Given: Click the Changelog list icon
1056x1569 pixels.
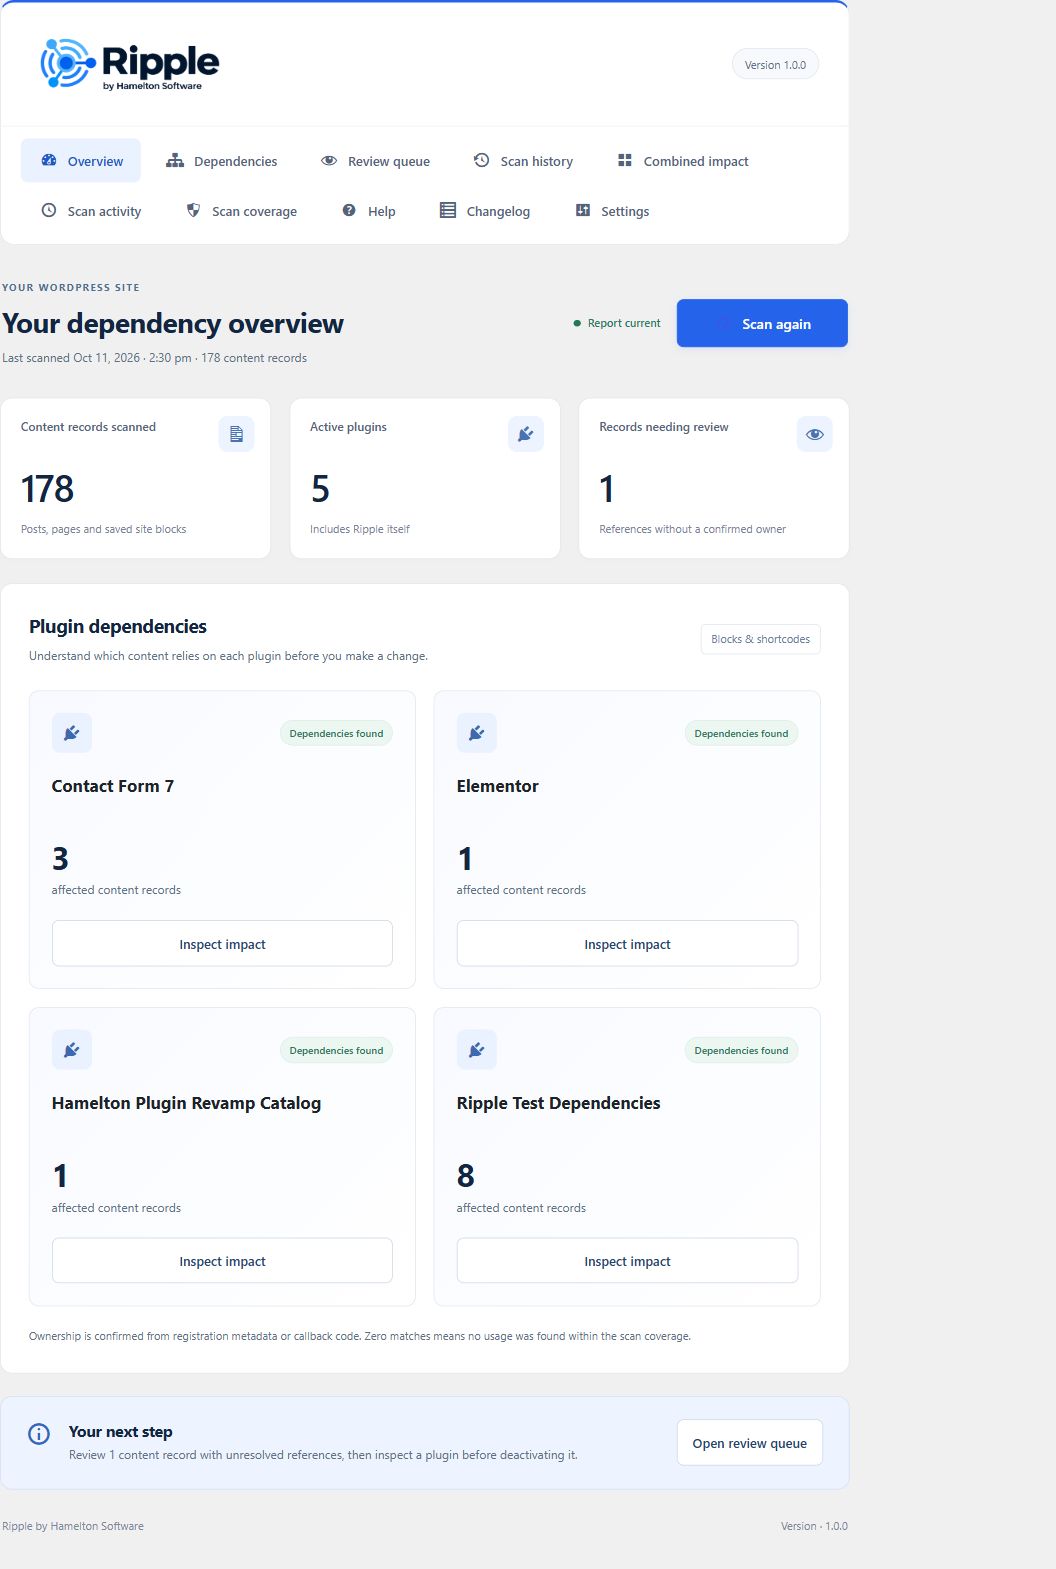Looking at the screenshot, I should pyautogui.click(x=448, y=210).
